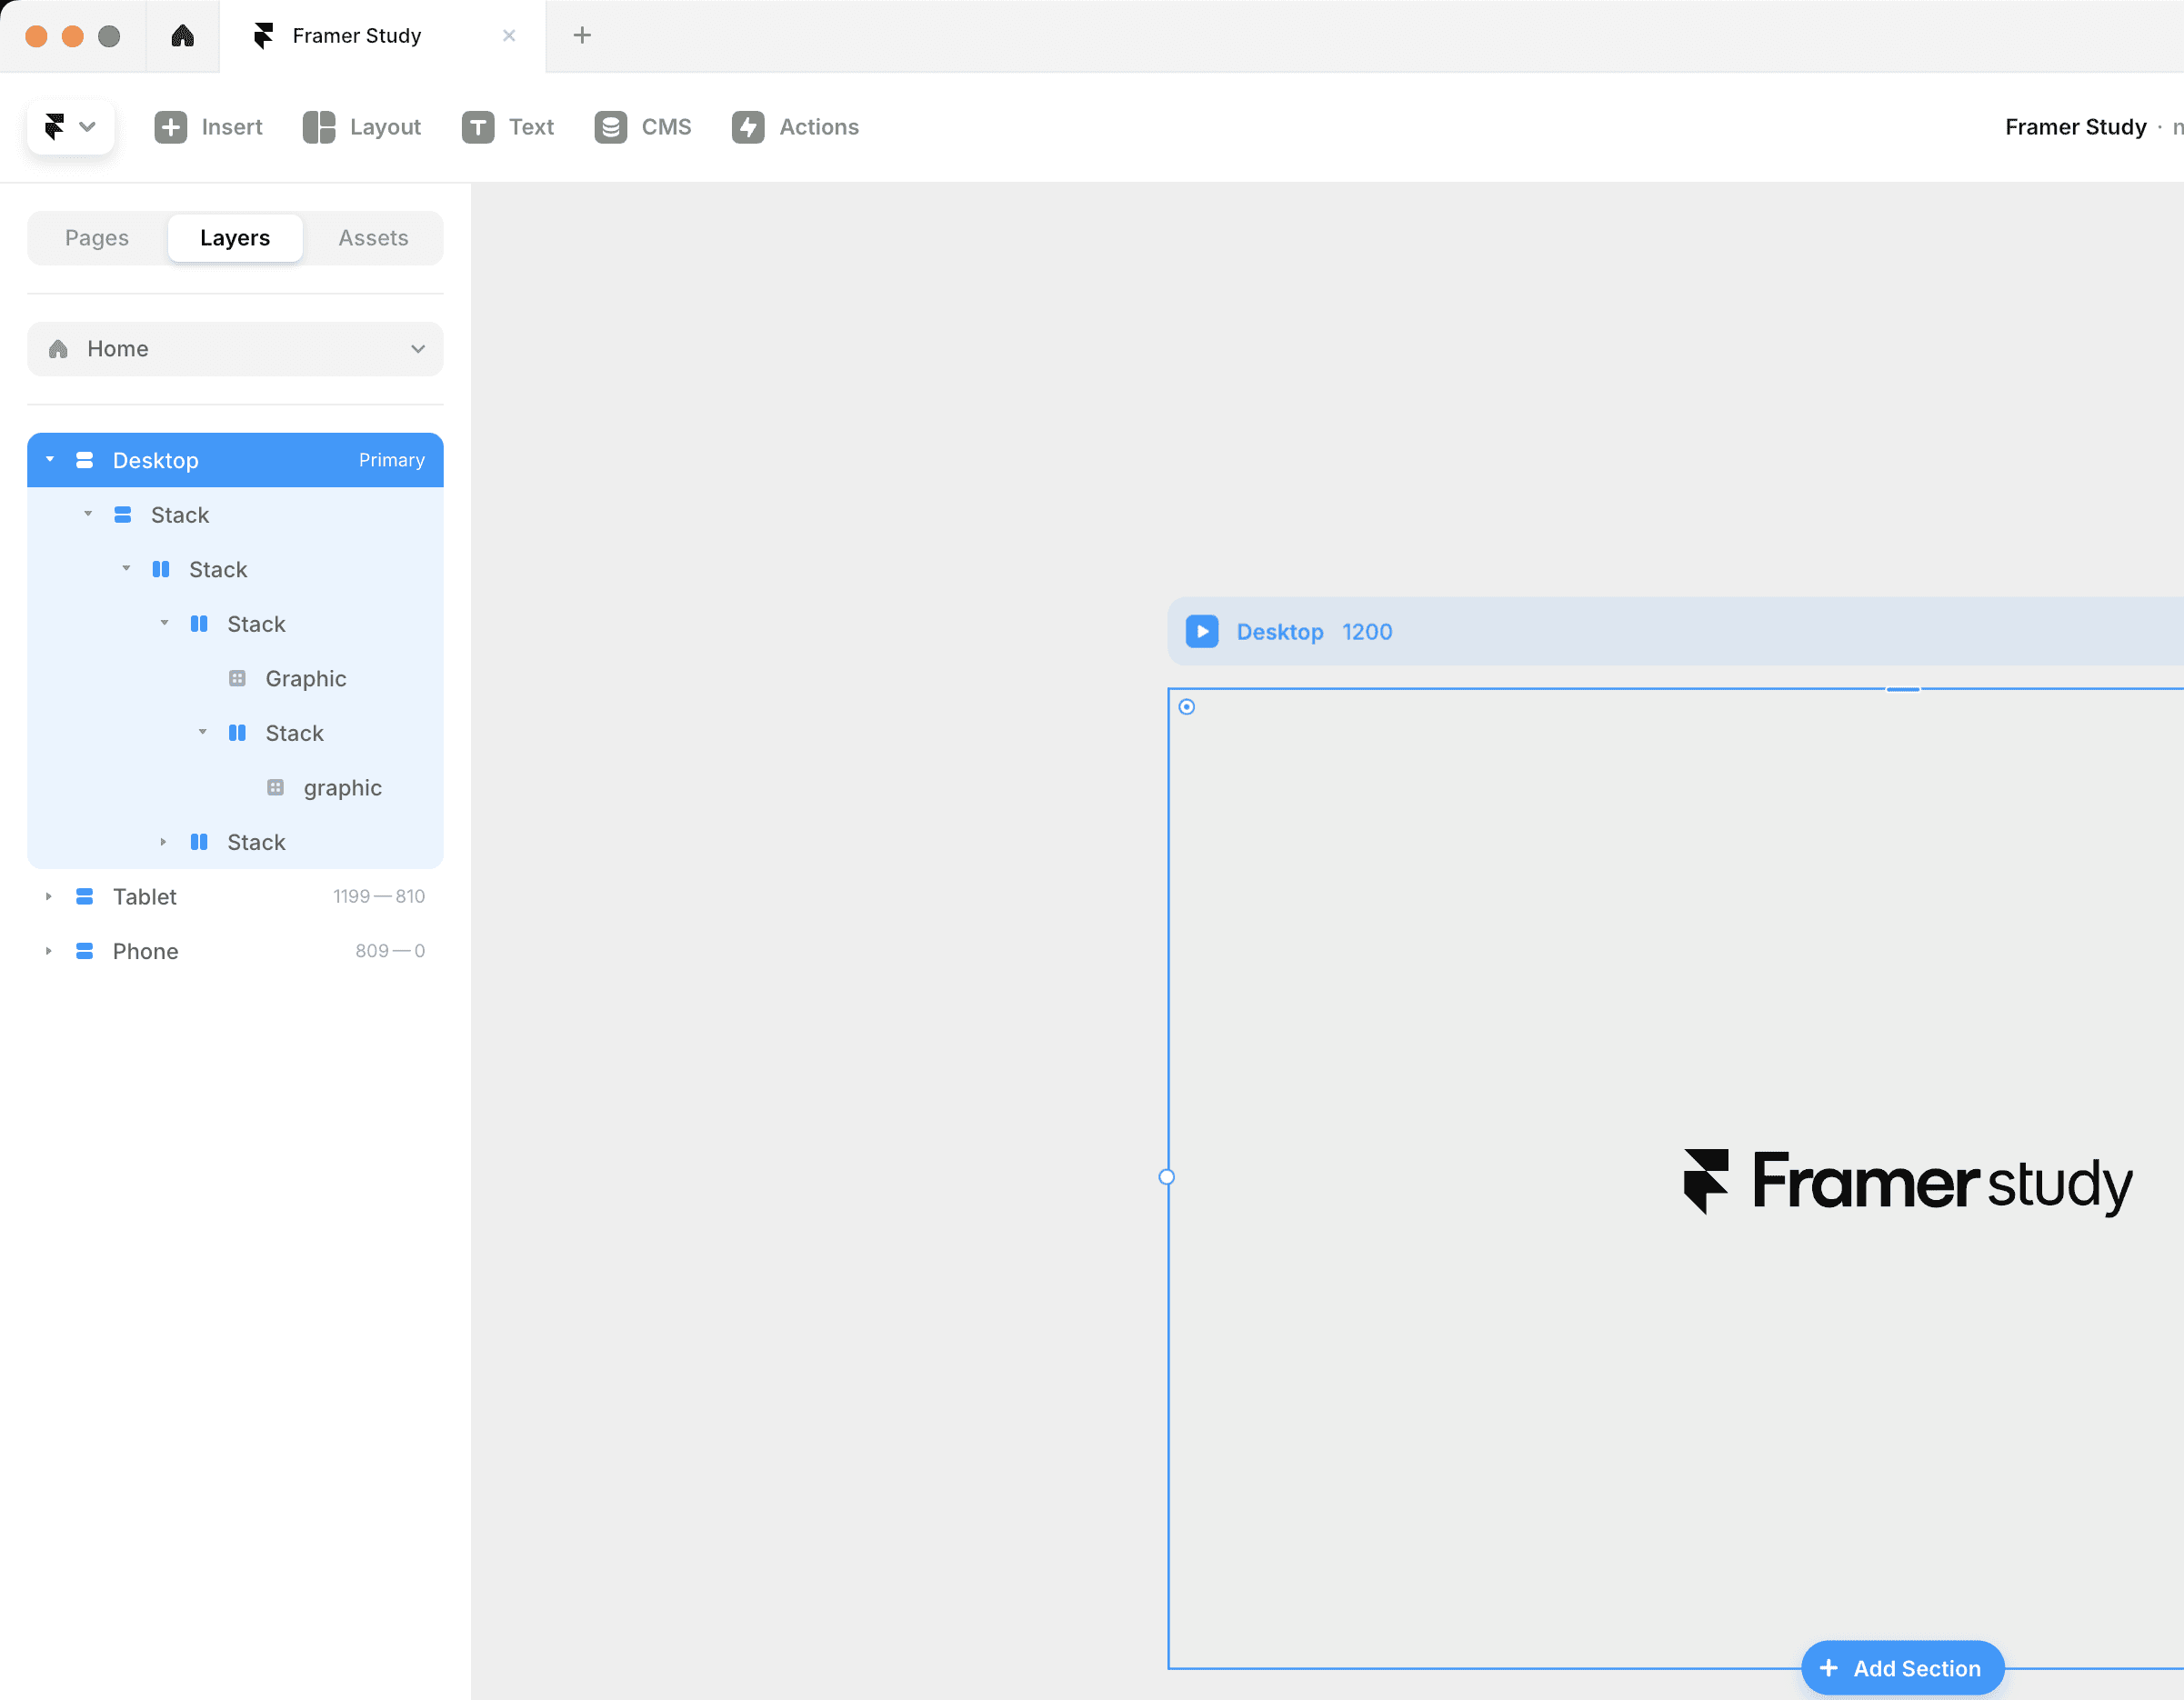Open the CMS database icon
The image size is (2184, 1700).
pos(610,127)
